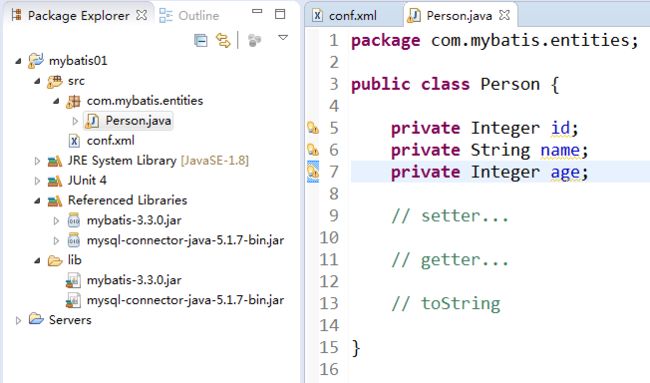Image resolution: width=650 pixels, height=383 pixels.
Task: Select conf.xml in the tree
Action: click(x=110, y=141)
